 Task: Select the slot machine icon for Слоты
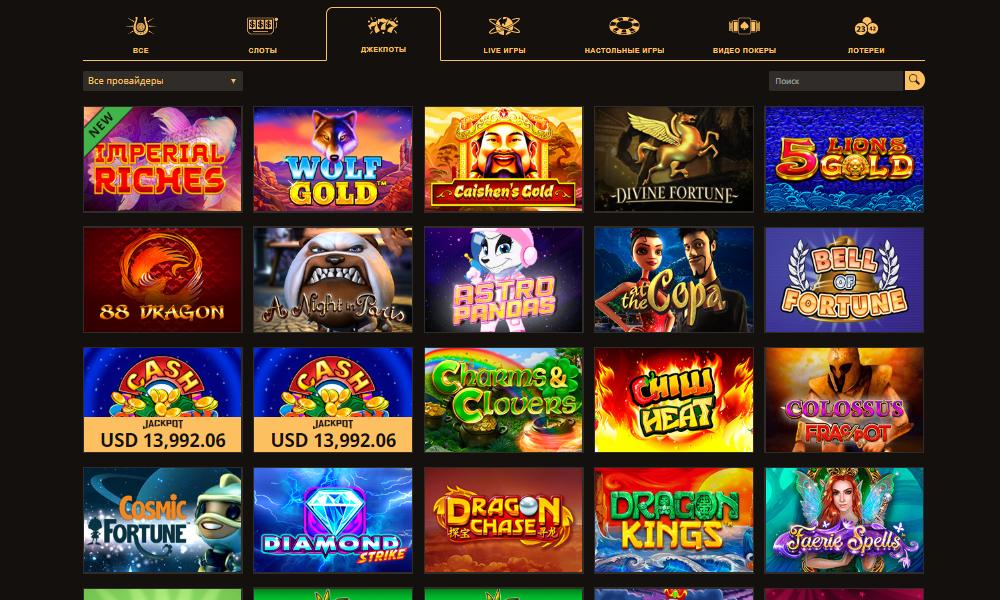tap(262, 26)
